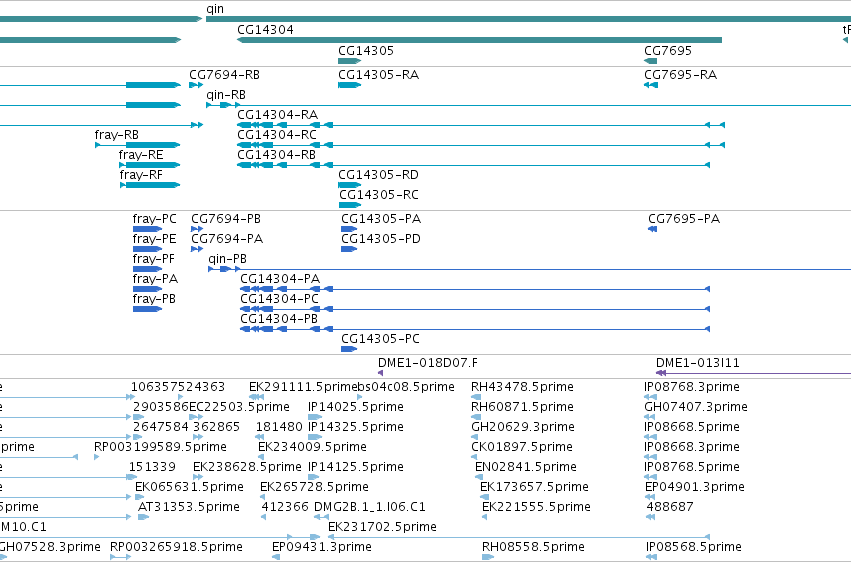This screenshot has width=851, height=562.
Task: Select EST IP14025.5prime
Action: 355,407
